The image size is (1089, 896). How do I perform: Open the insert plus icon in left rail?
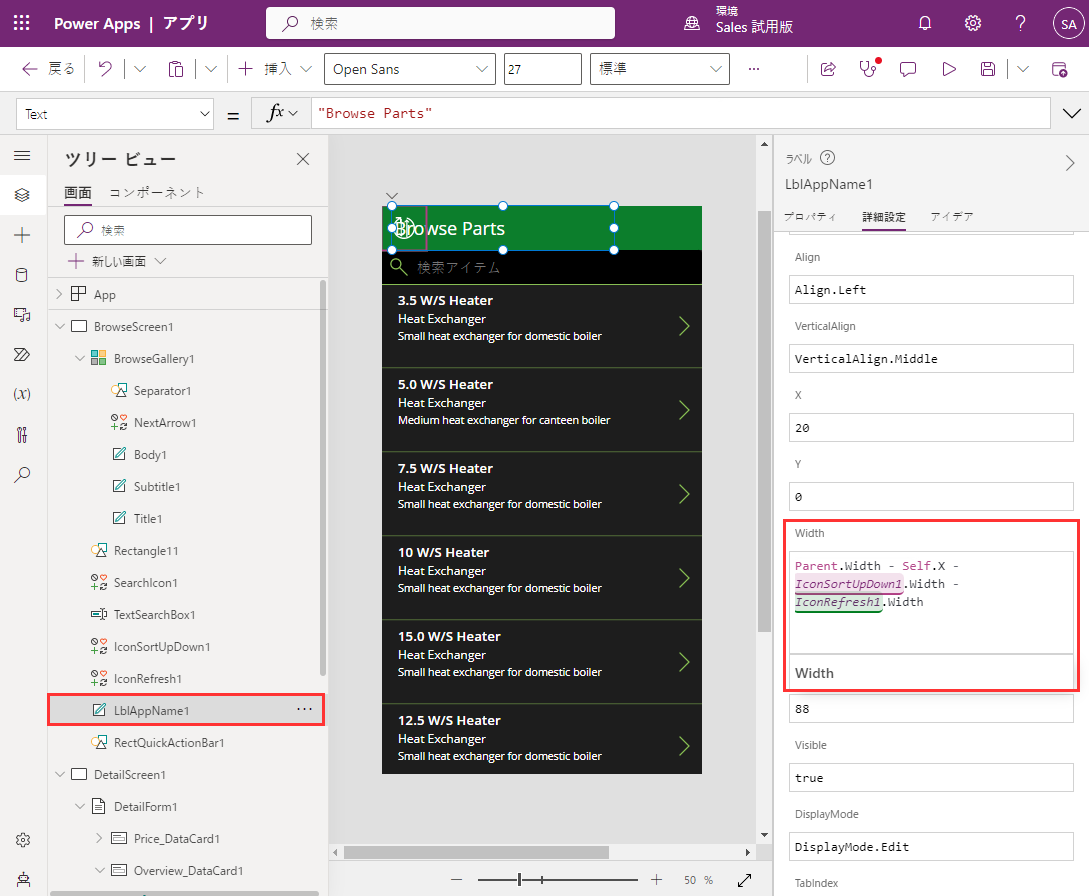tap(22, 235)
